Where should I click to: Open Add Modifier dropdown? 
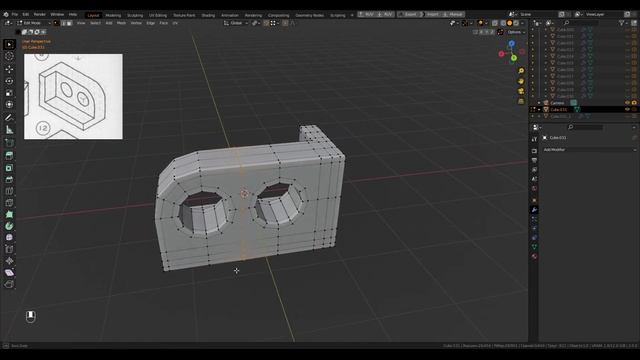pyautogui.click(x=589, y=150)
